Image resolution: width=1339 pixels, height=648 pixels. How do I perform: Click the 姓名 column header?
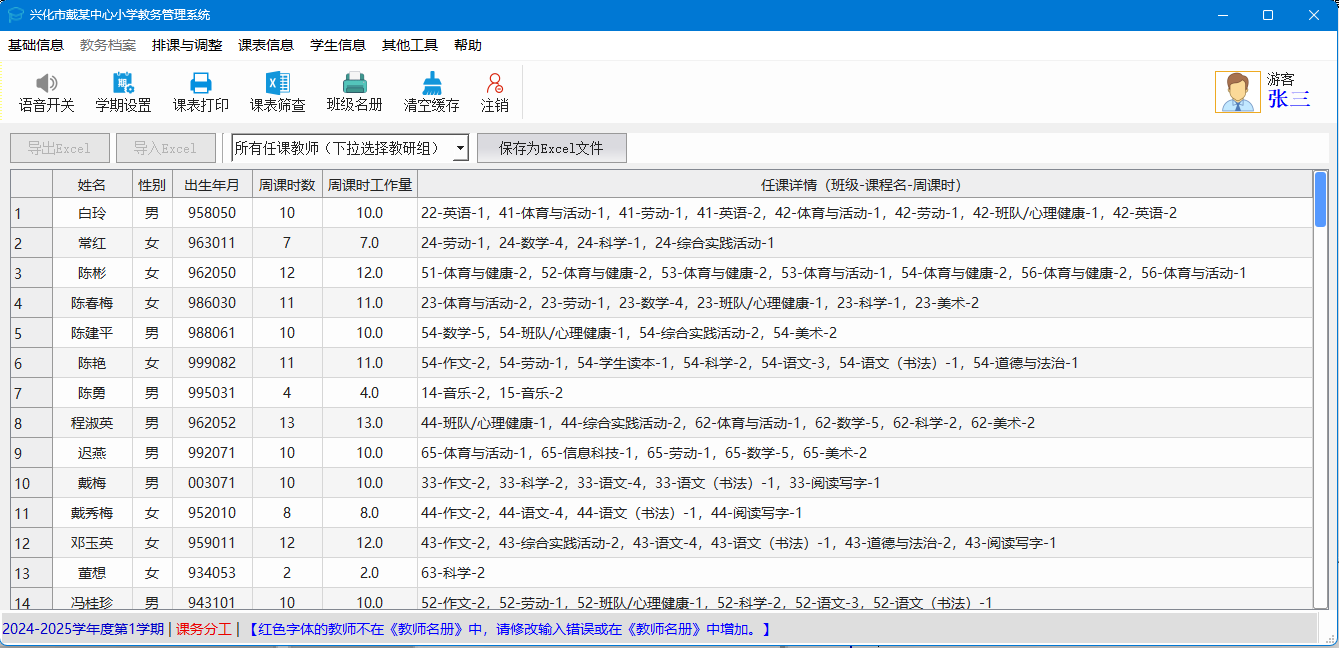pyautogui.click(x=92, y=185)
